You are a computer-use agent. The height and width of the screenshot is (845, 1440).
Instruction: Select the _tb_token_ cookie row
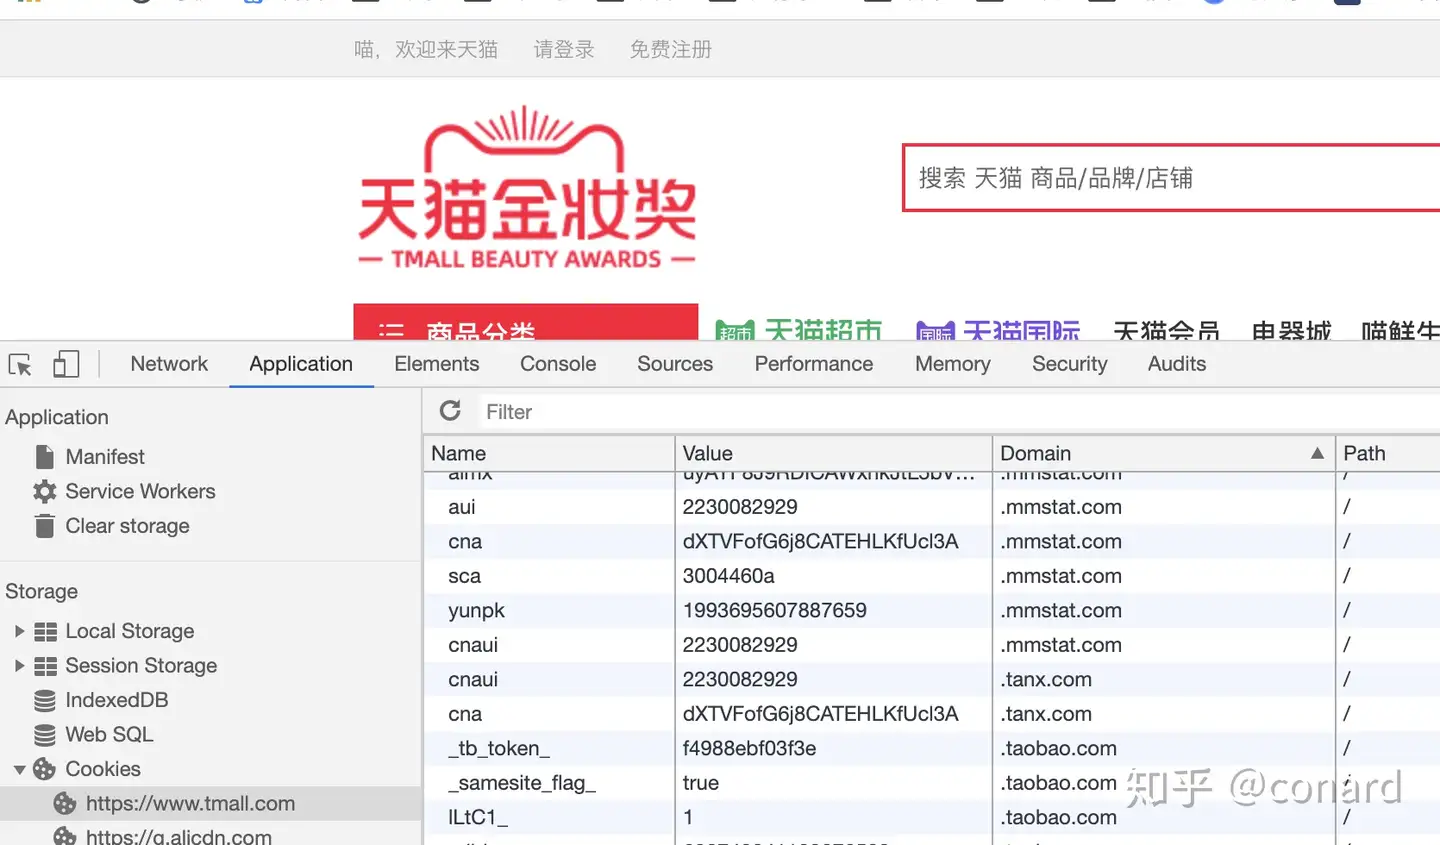coord(932,748)
